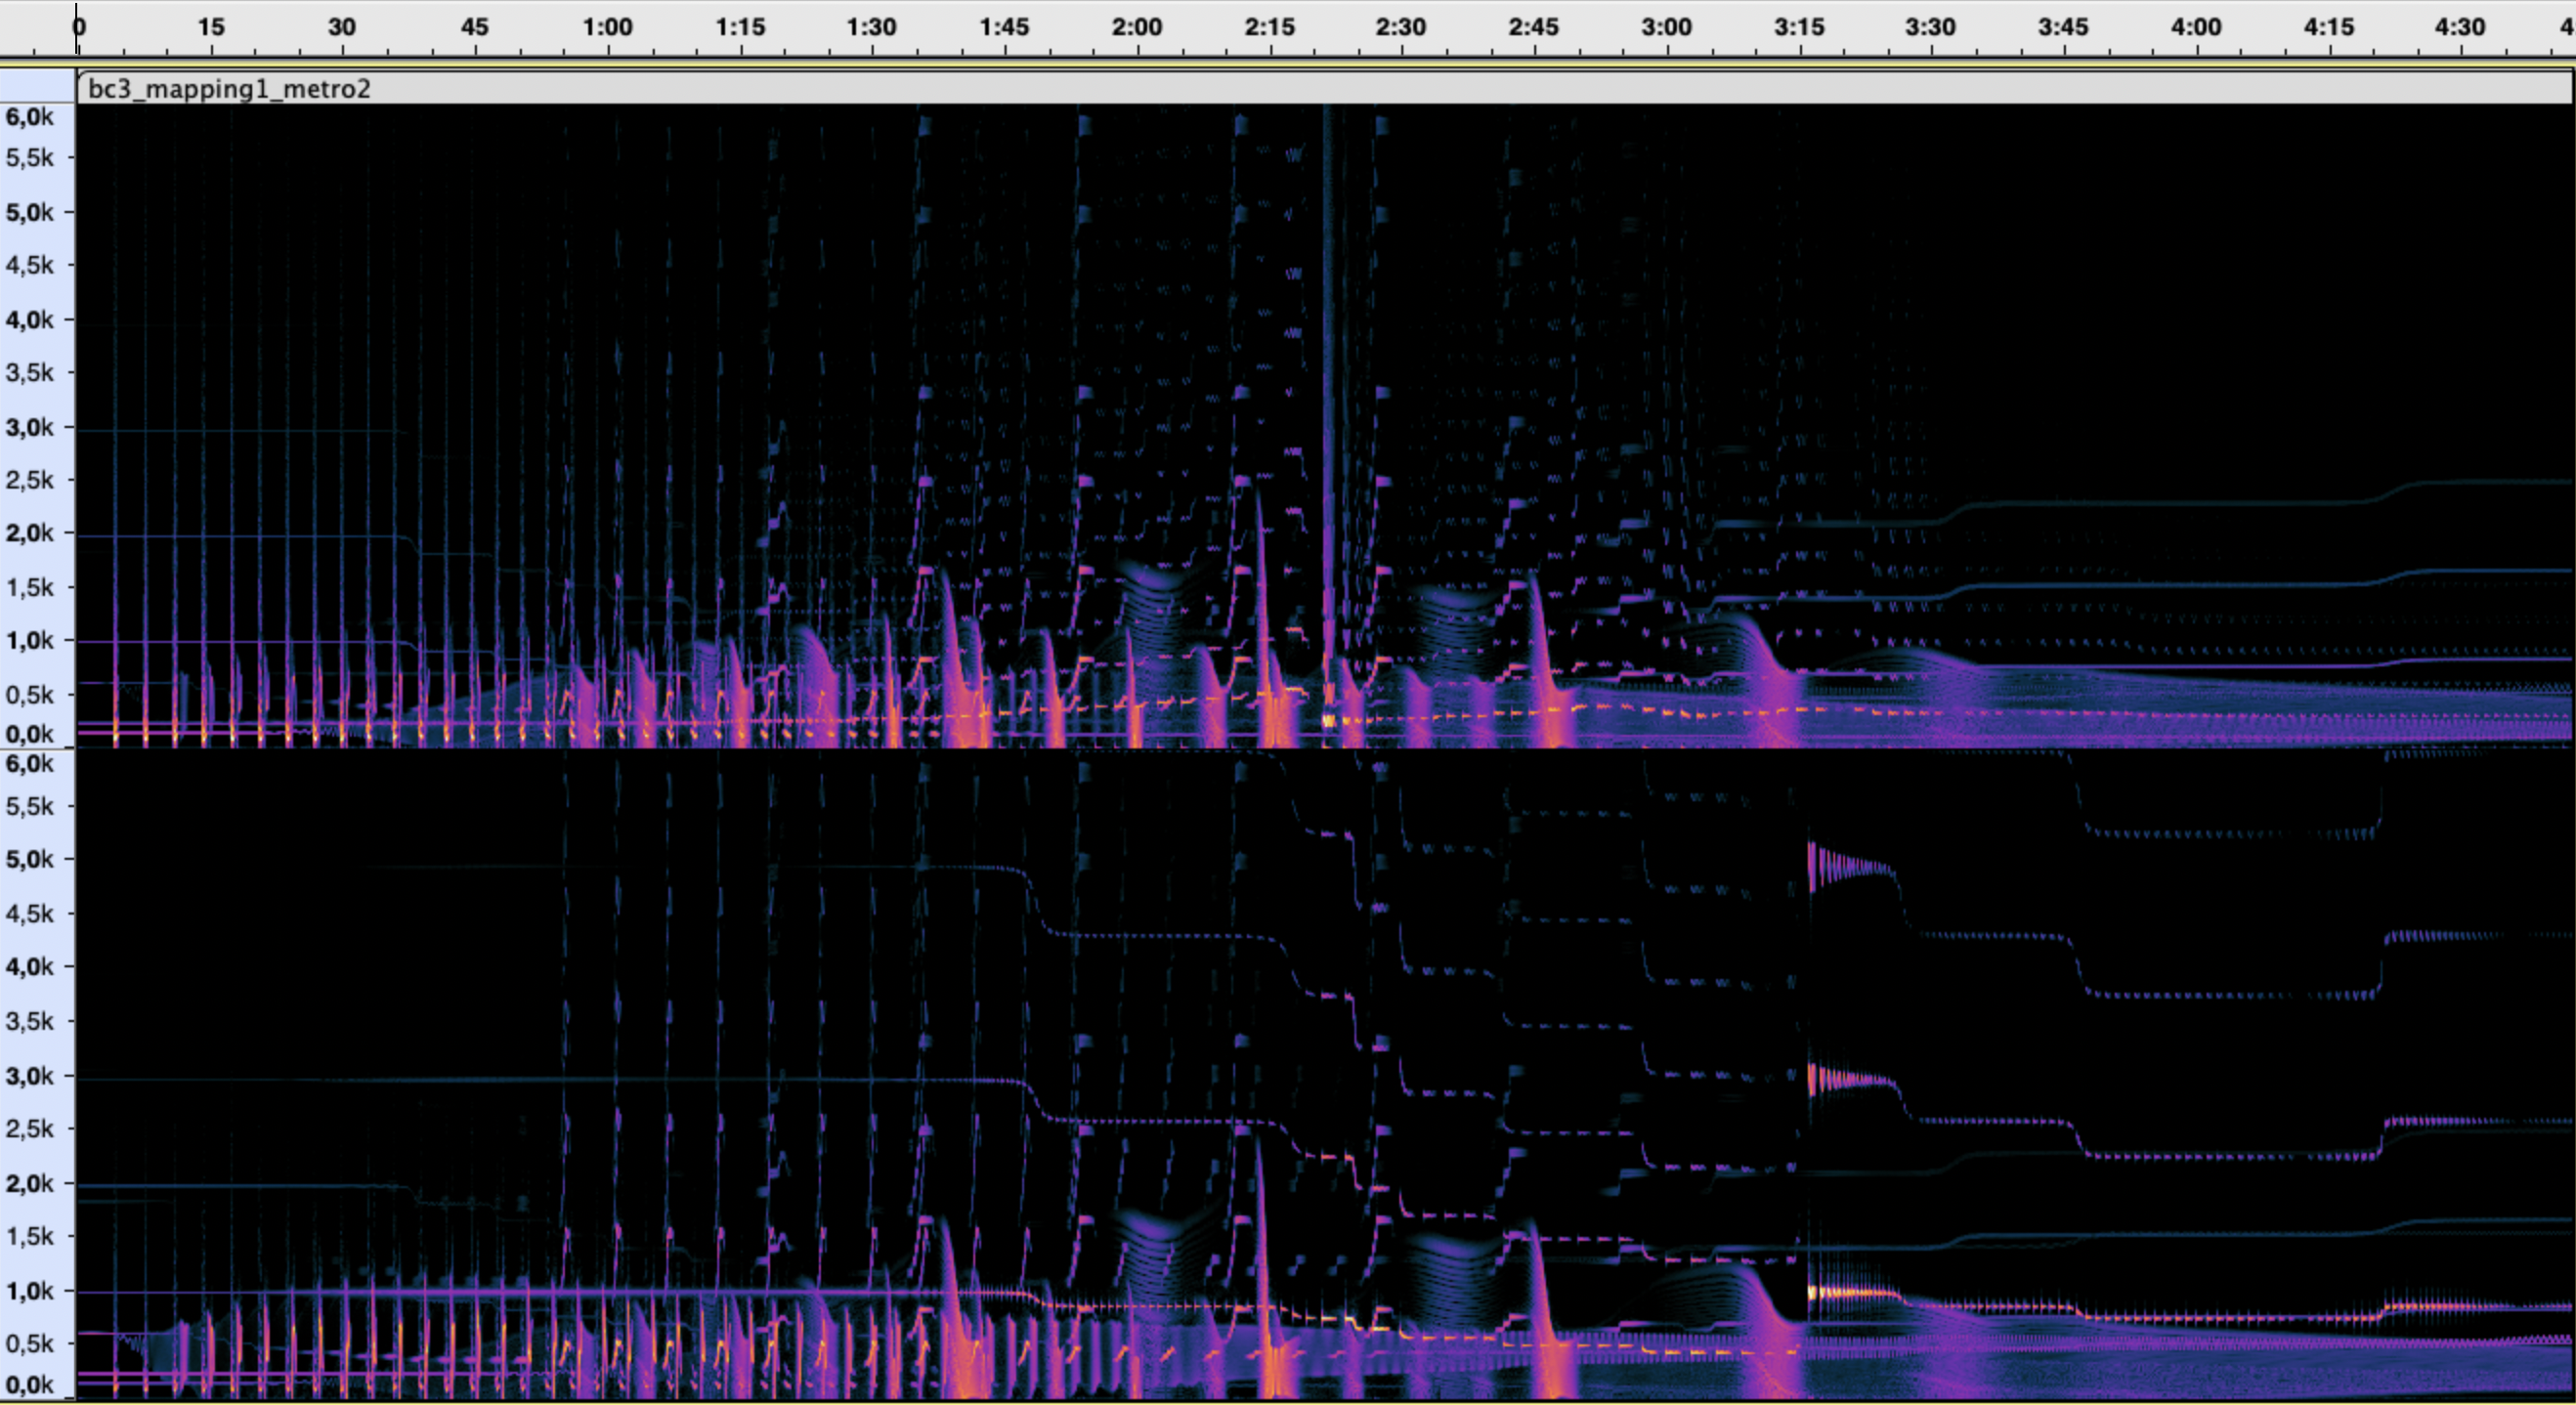Image resolution: width=2576 pixels, height=1405 pixels.
Task: Click 1,0k in the upper channel vertical ruler
Action: click(x=30, y=640)
